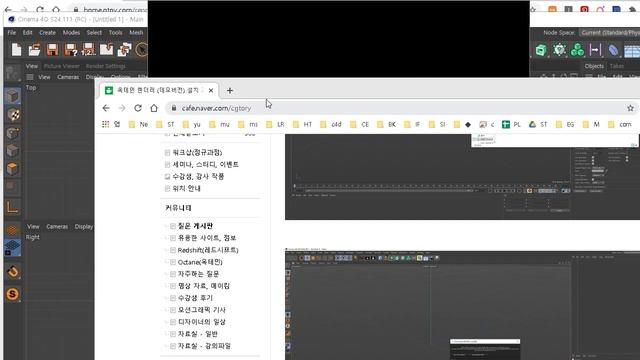Open the Cinema 4D Create menu

pos(47,33)
